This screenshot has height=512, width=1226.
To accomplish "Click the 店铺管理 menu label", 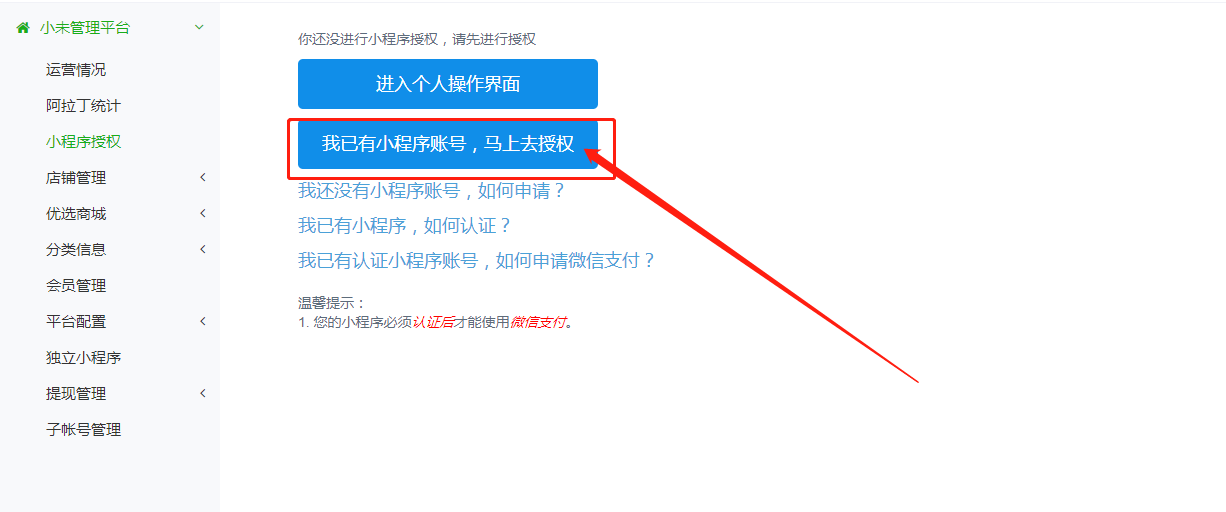I will [76, 178].
